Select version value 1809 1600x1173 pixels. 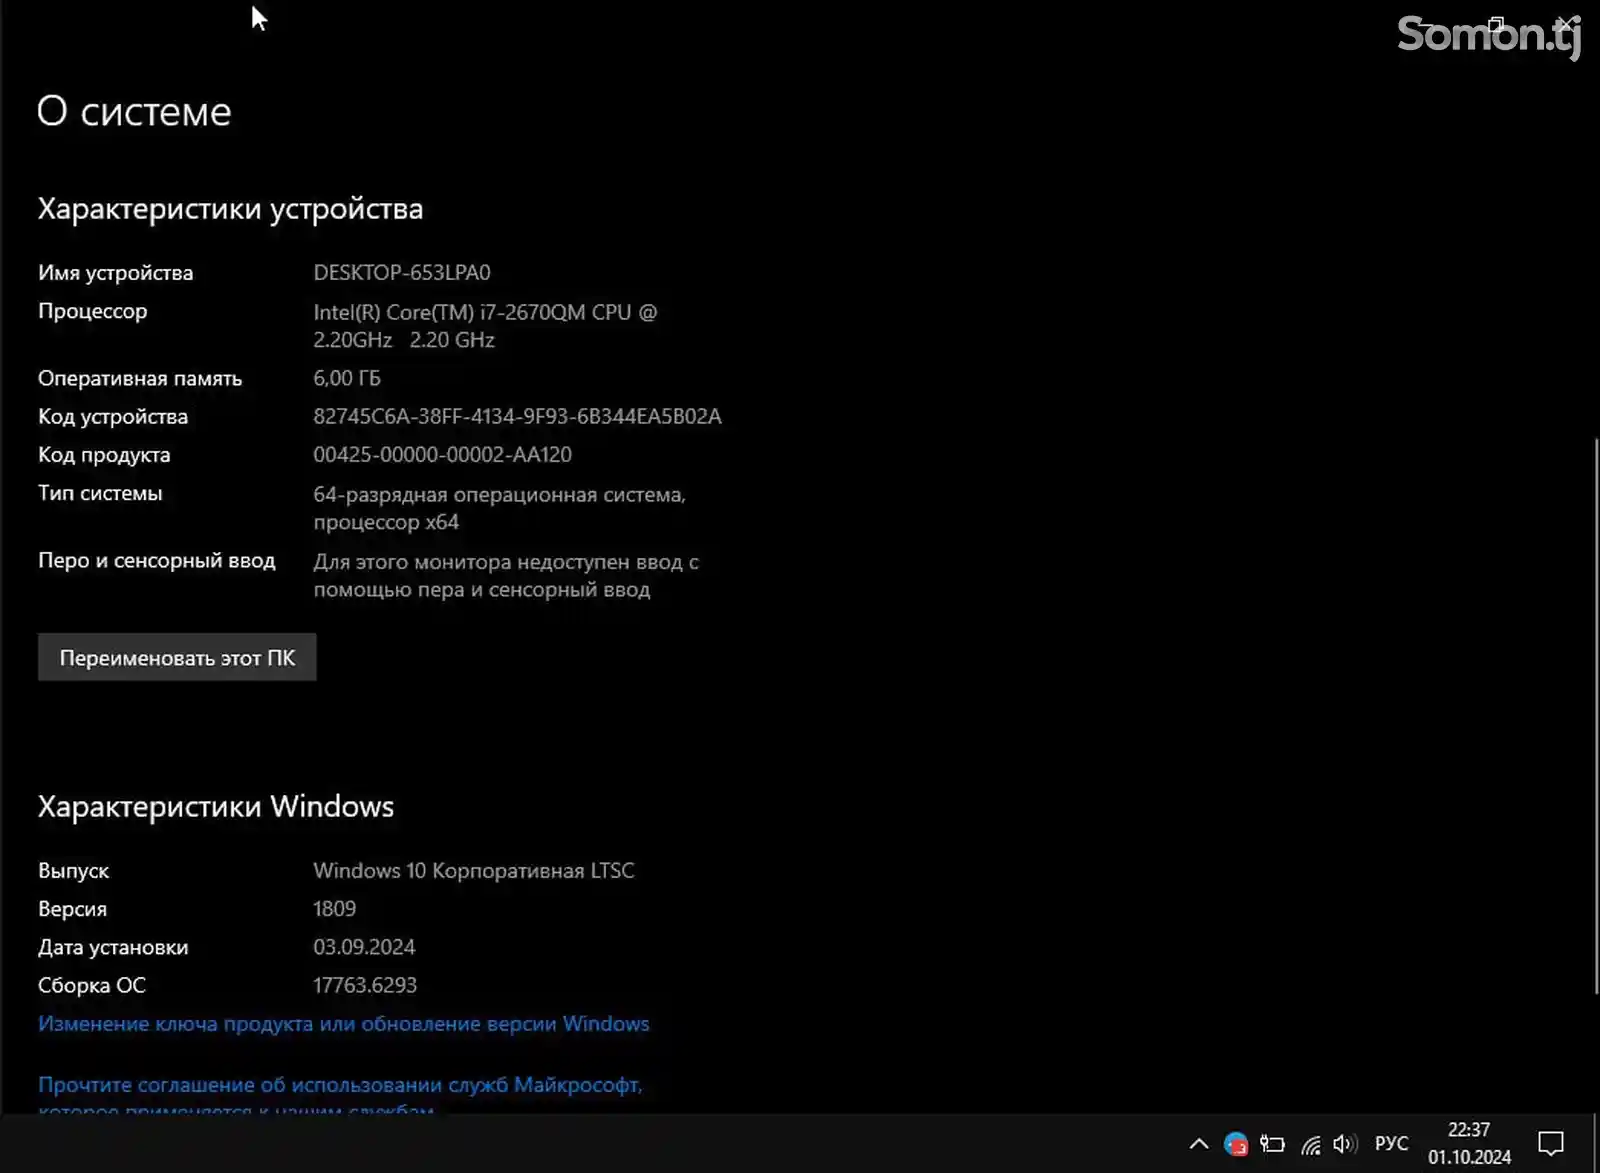click(334, 909)
